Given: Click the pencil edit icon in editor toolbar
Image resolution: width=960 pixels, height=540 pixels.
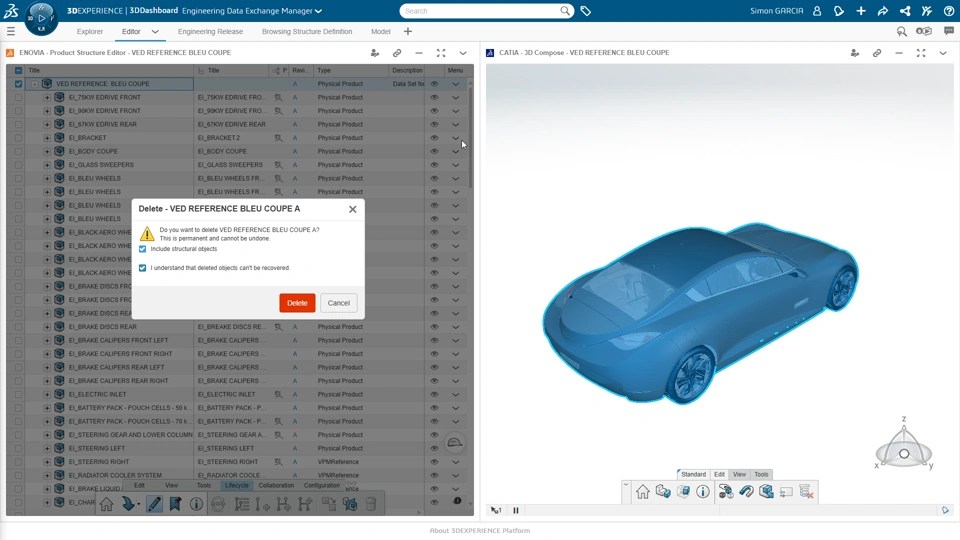Looking at the screenshot, I should click(x=154, y=504).
